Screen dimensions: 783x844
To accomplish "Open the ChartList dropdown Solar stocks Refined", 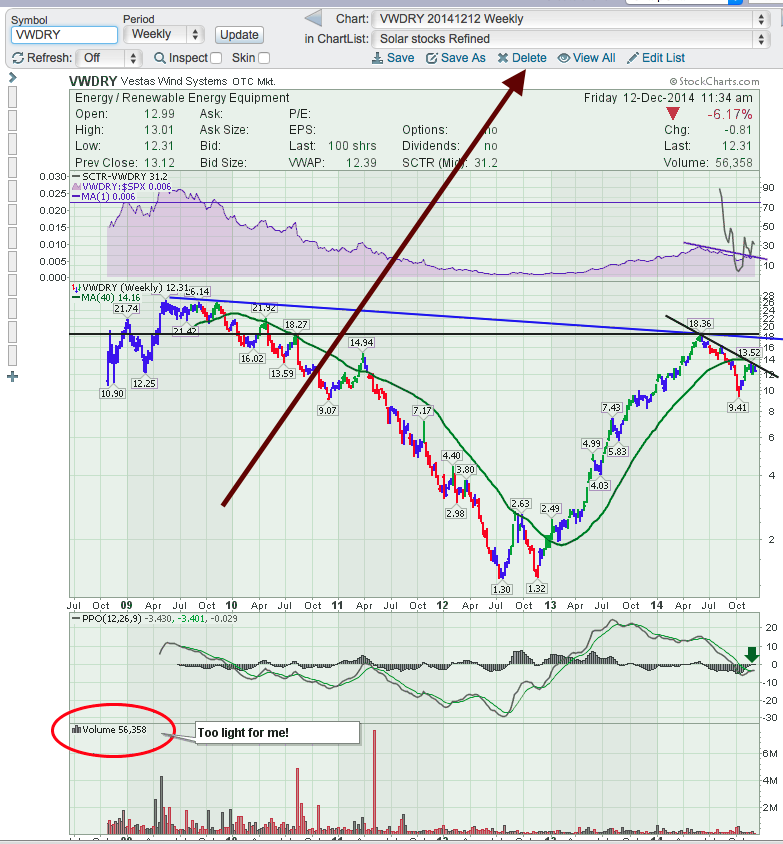I will click(x=570, y=39).
